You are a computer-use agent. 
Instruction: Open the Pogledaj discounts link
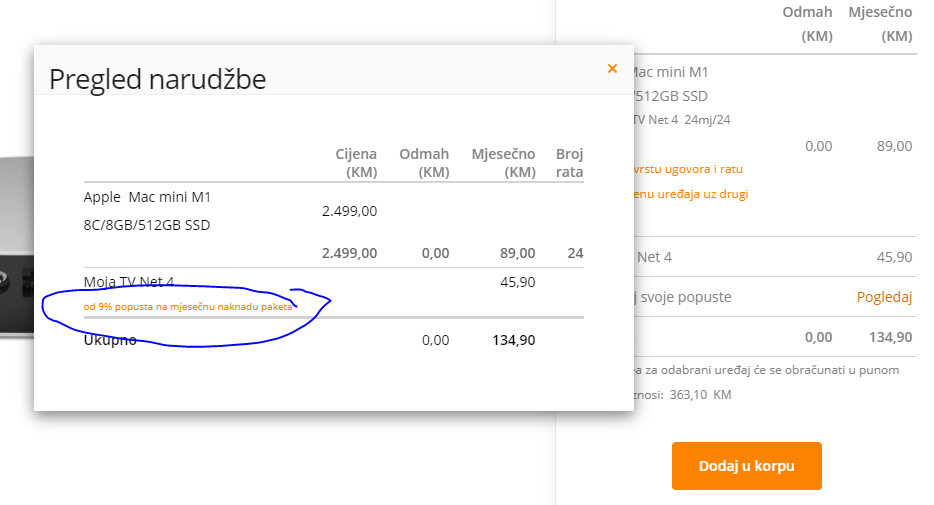point(884,297)
